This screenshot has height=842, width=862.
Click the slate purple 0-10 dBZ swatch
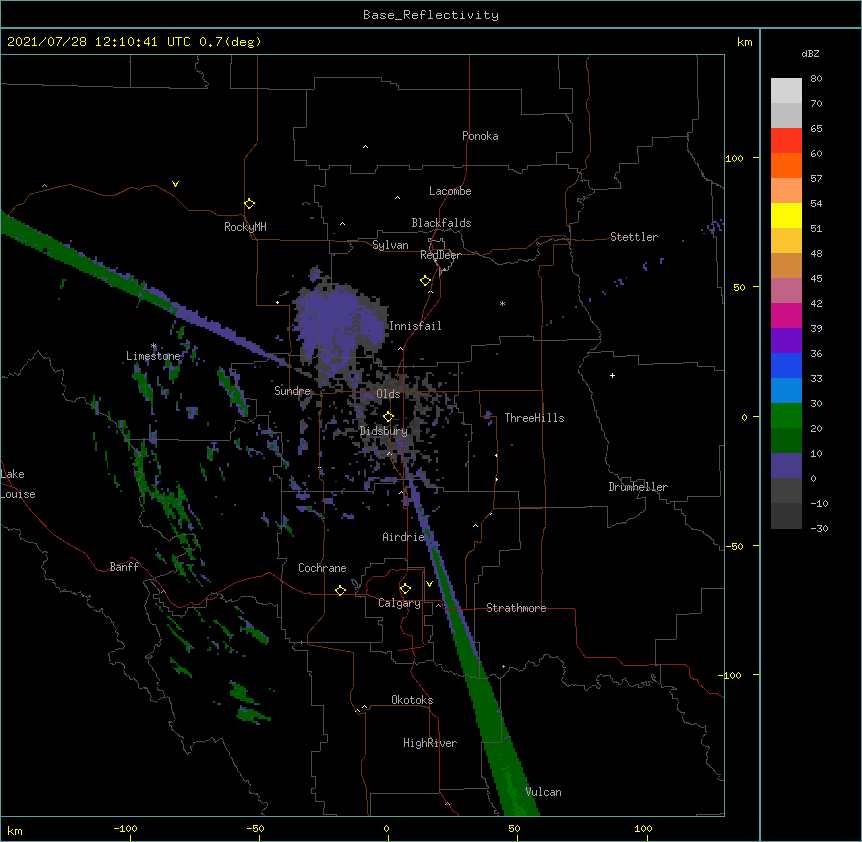[x=786, y=466]
